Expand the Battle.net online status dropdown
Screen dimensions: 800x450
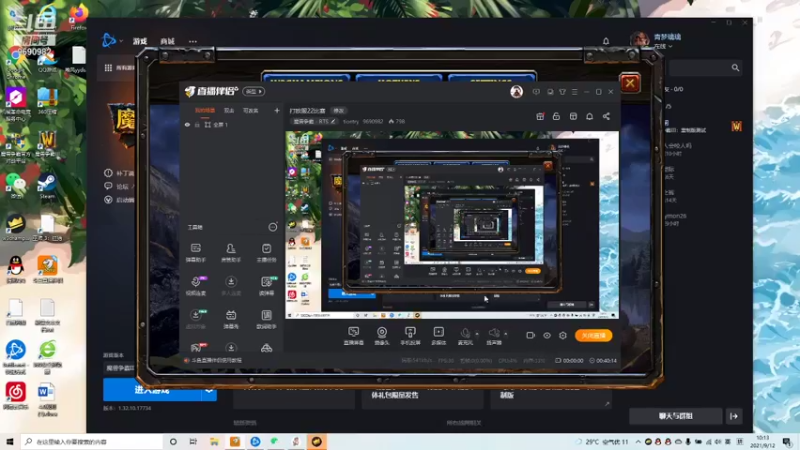(663, 46)
